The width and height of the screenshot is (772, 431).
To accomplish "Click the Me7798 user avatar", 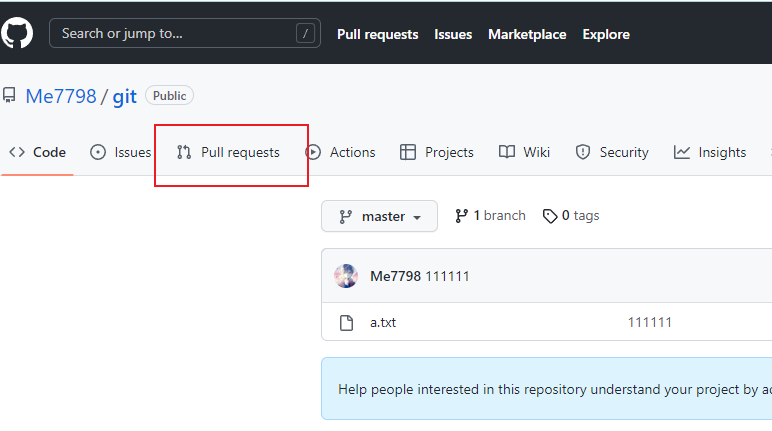I will coord(346,276).
